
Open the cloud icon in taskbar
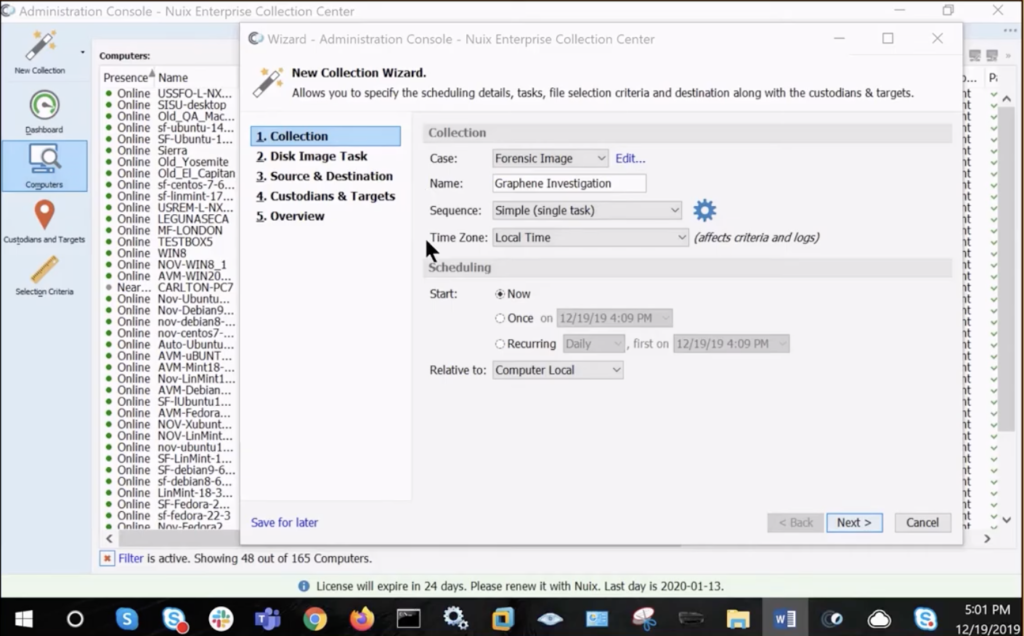pyautogui.click(x=879, y=618)
